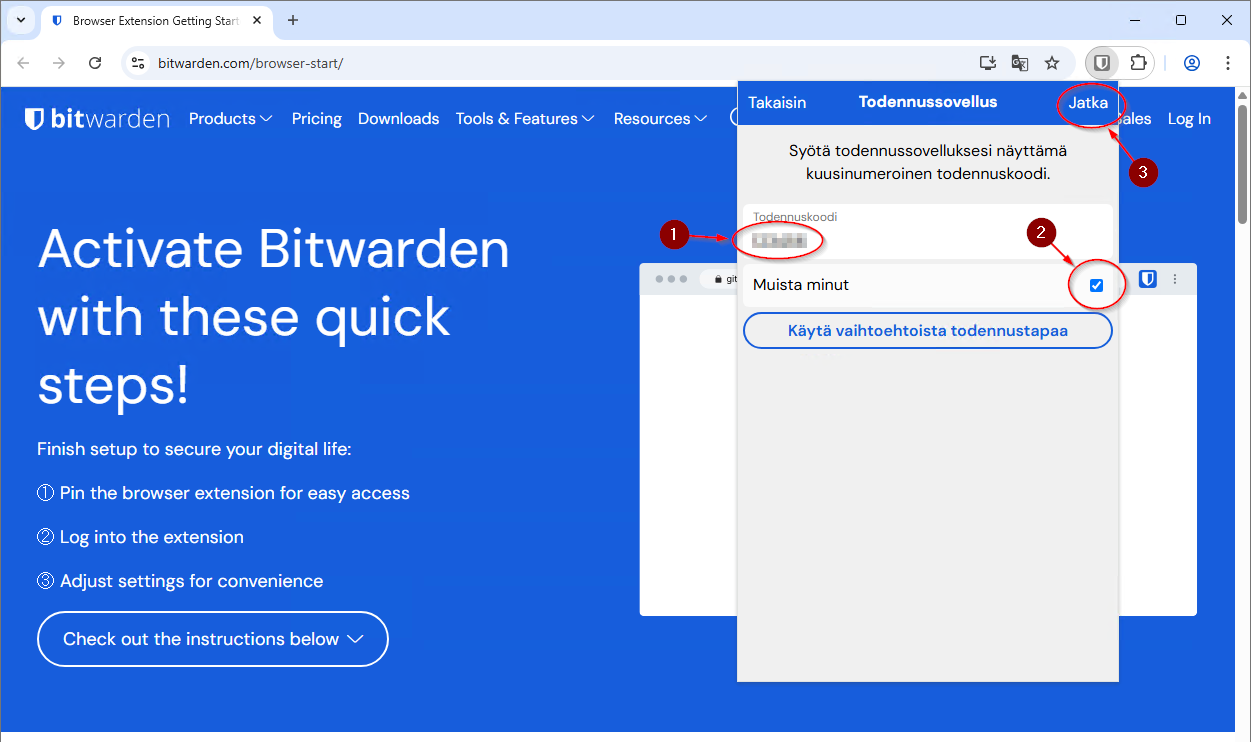Screen dimensions: 1251x742
Task: Expand the Resources menu
Action: tap(660, 119)
